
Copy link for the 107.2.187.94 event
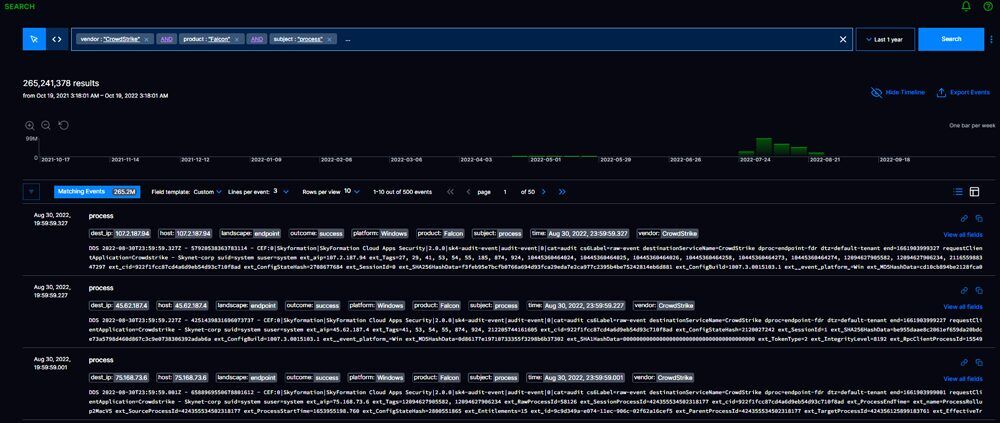[x=964, y=218]
